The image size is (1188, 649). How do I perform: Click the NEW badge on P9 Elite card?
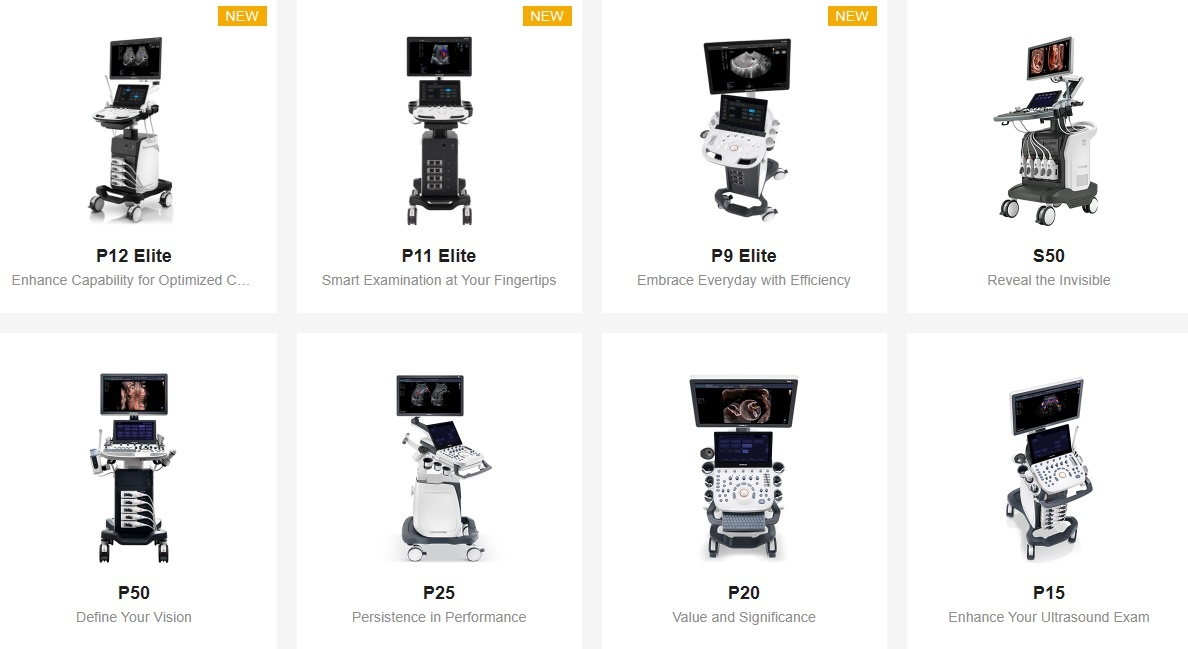(x=852, y=16)
